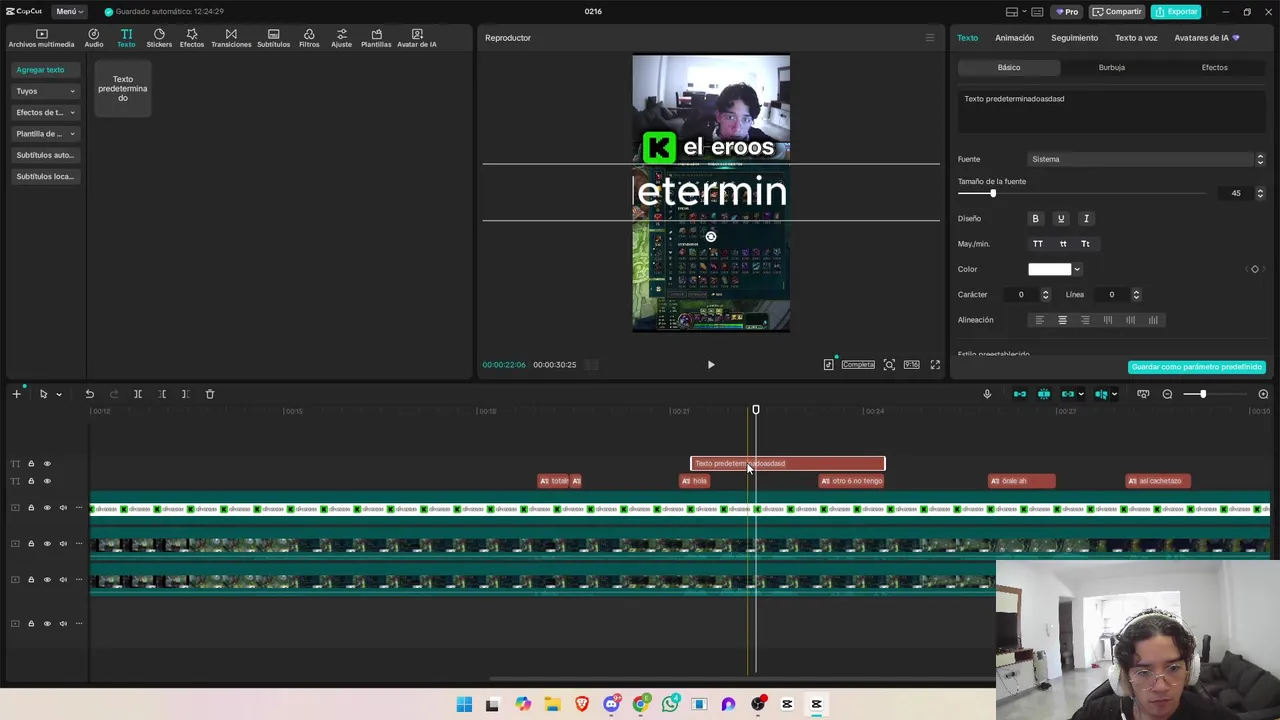Open the Filtros panel

pos(309,38)
